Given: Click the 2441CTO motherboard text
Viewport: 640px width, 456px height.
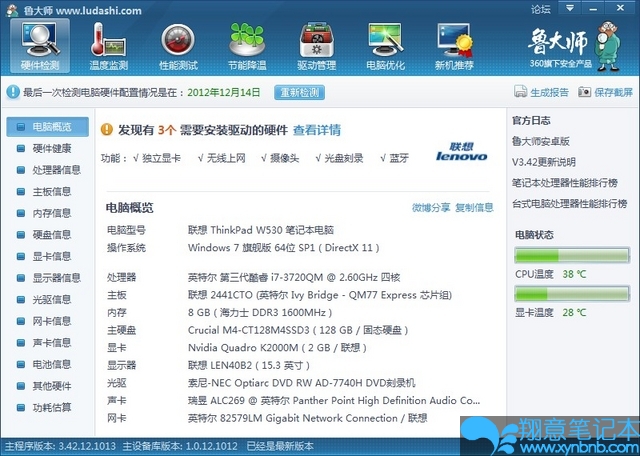Looking at the screenshot, I should [320, 295].
